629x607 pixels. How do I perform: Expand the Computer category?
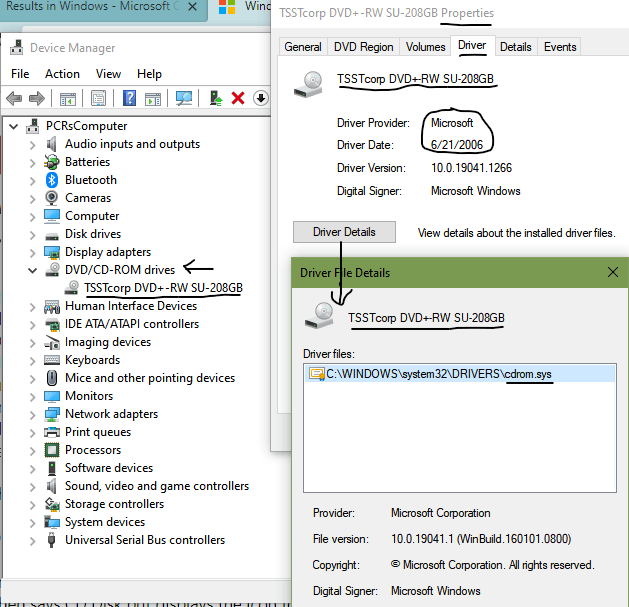pyautogui.click(x=32, y=217)
